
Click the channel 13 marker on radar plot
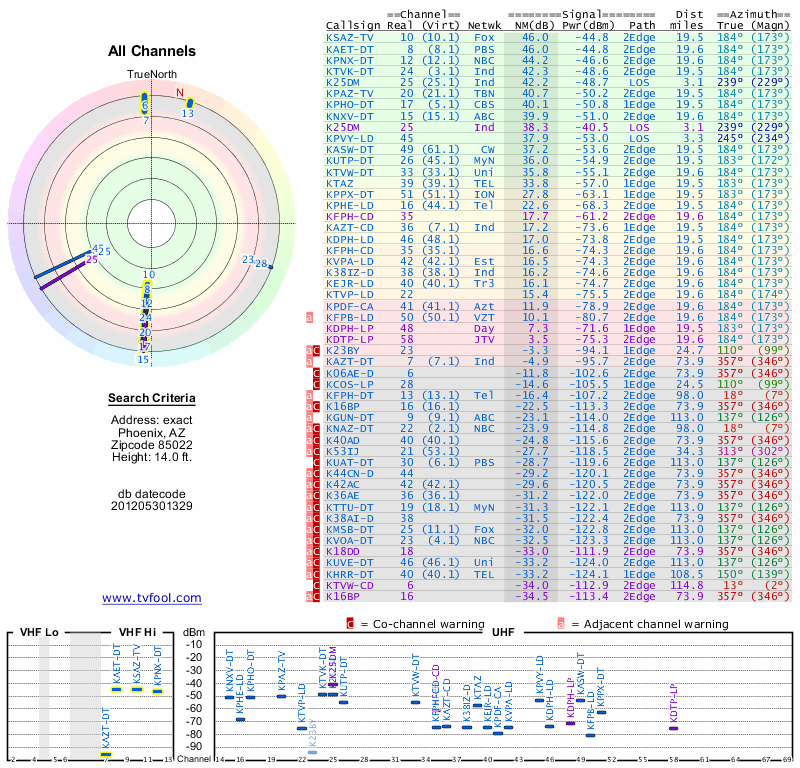coord(190,103)
